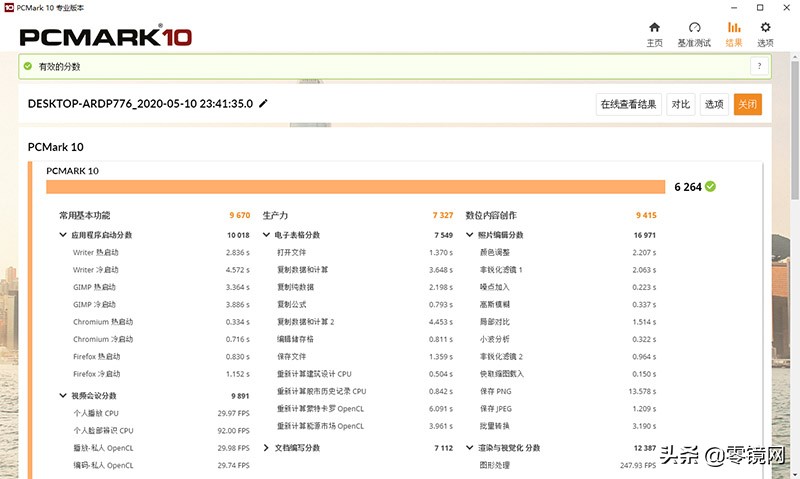Screen dimensions: 800x479
Task: Click the 9 415 content creation score
Action: (646, 215)
